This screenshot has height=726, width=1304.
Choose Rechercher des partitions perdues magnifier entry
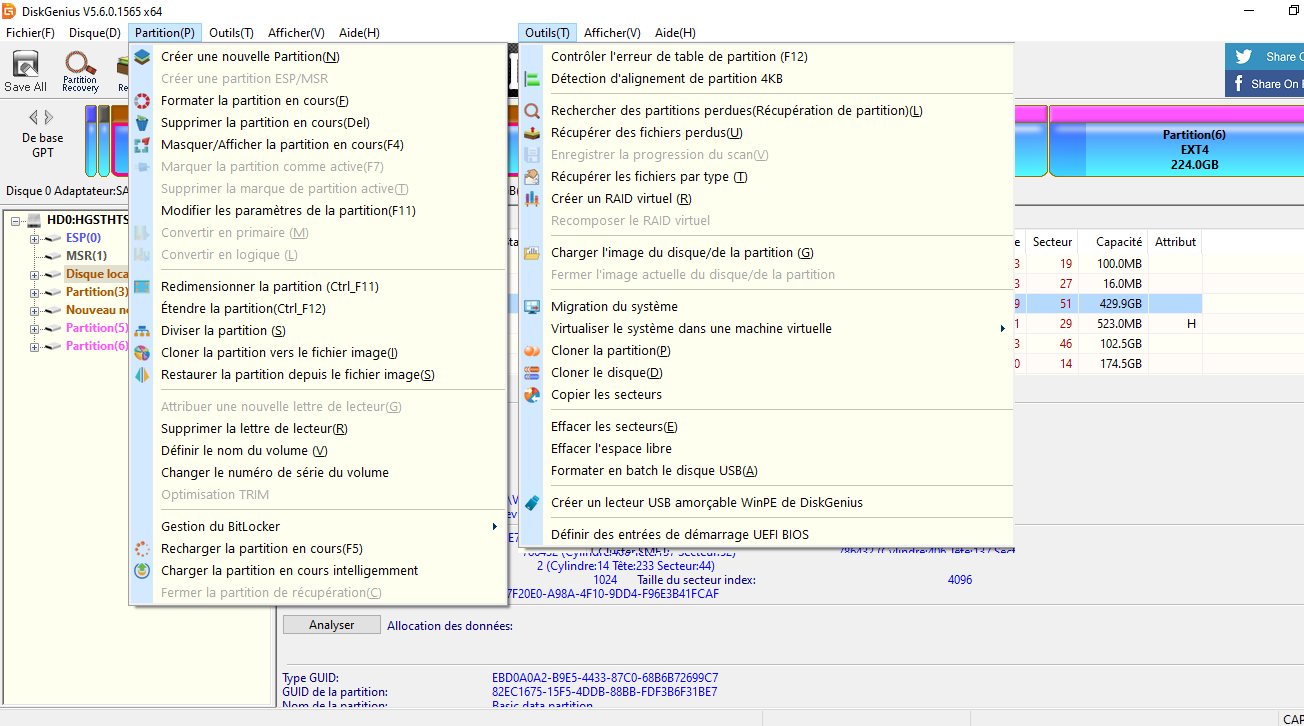point(532,111)
